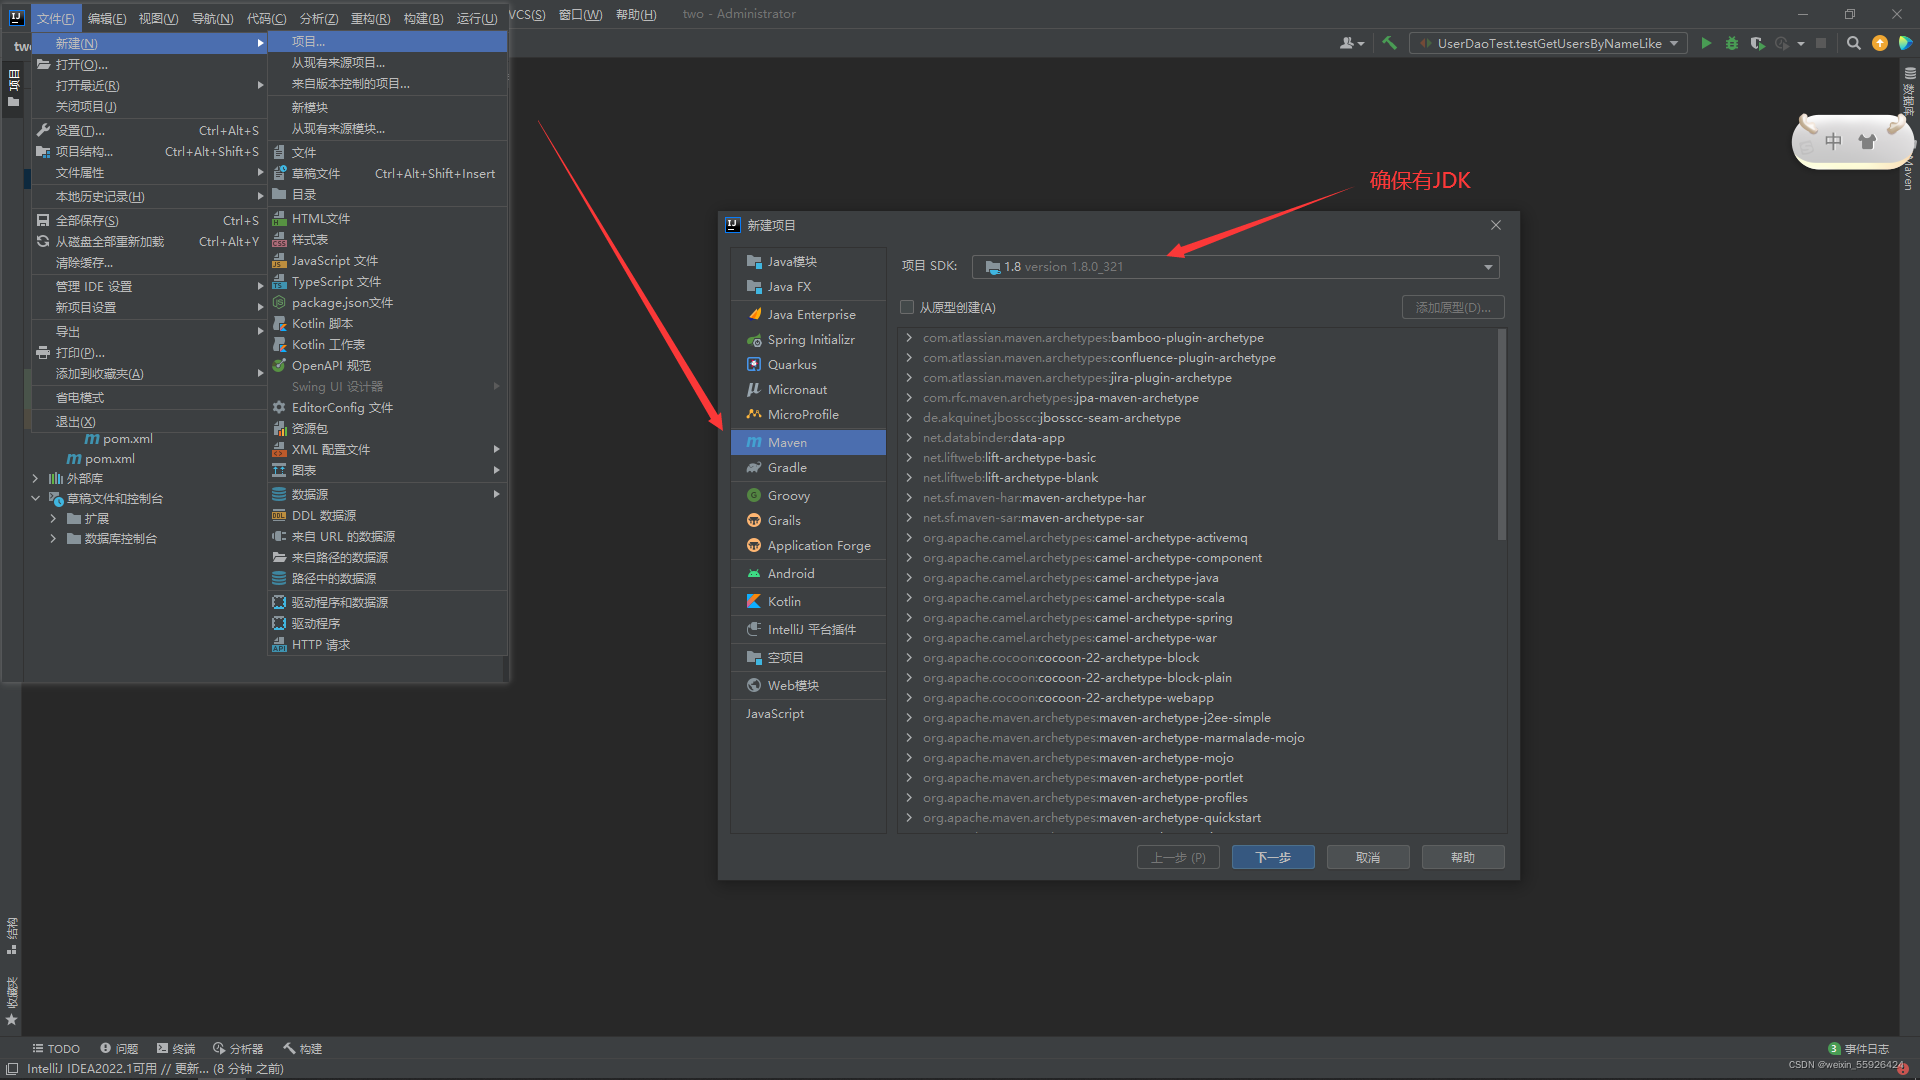Click the Run (green play) toolbar icon

click(1706, 43)
